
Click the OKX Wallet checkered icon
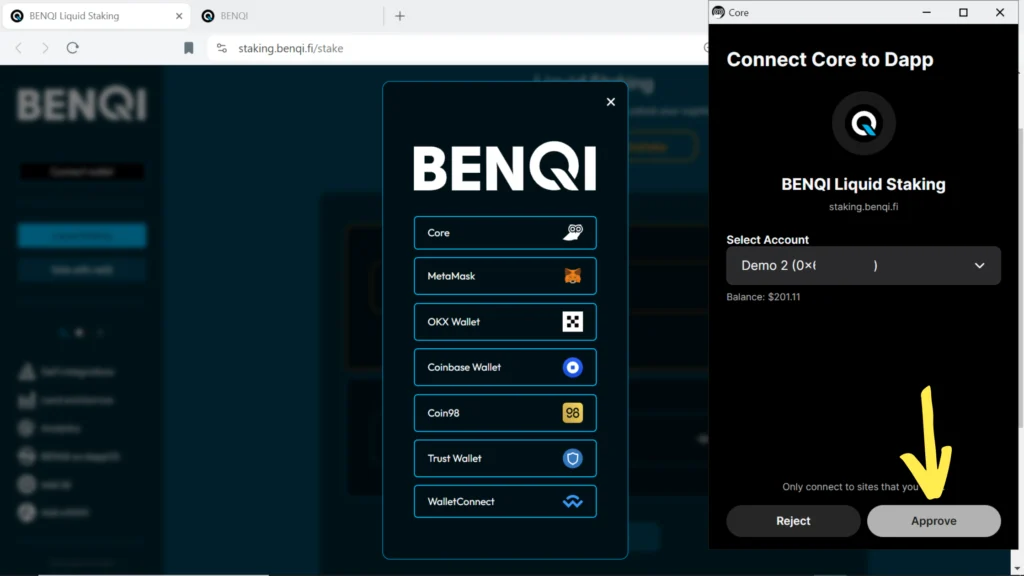coord(573,322)
